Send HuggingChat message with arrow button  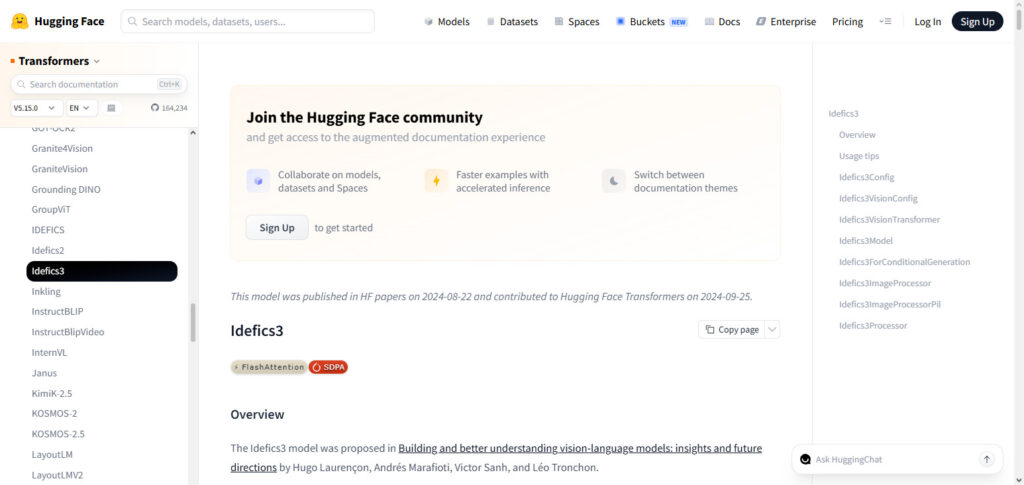(986, 460)
